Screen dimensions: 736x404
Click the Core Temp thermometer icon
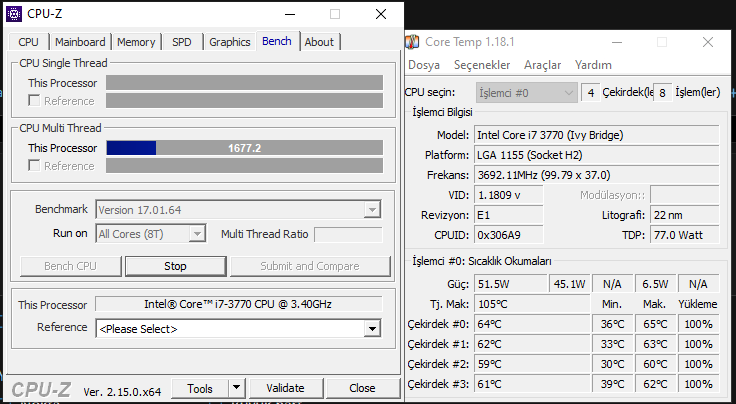412,42
